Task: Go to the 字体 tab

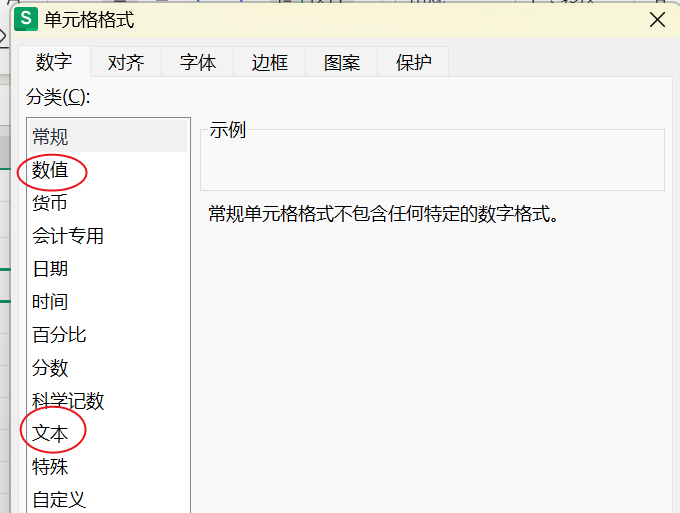Action: [x=198, y=63]
